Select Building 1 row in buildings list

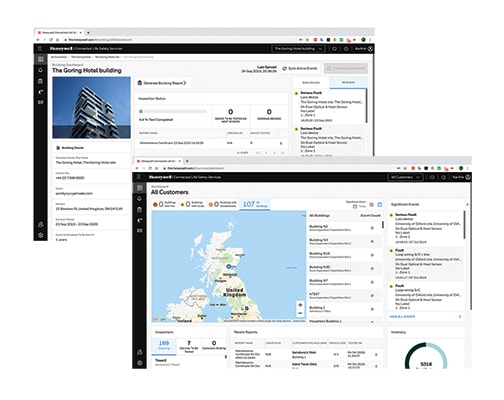coord(344,309)
